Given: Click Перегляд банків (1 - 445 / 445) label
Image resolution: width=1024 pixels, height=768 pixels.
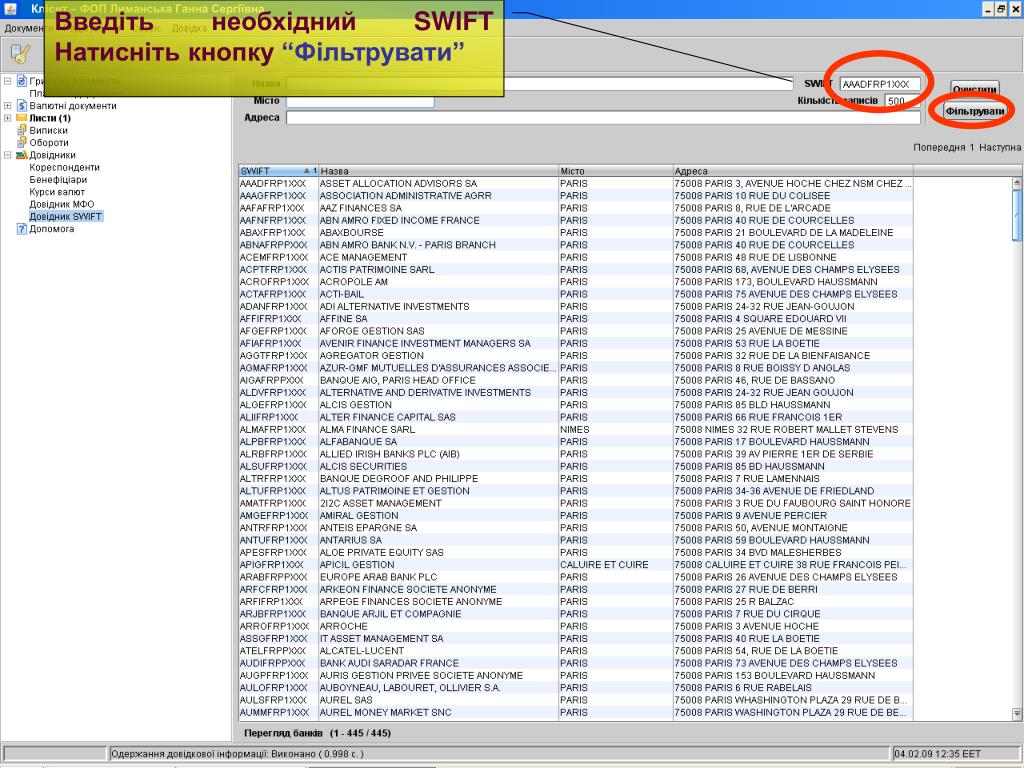Looking at the screenshot, I should click(317, 733).
